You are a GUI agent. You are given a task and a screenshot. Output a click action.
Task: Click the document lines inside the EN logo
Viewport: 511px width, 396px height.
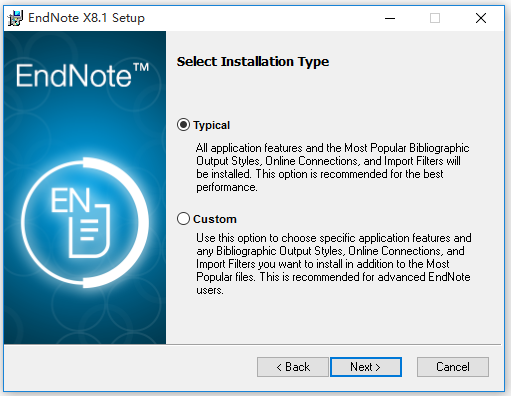click(89, 229)
